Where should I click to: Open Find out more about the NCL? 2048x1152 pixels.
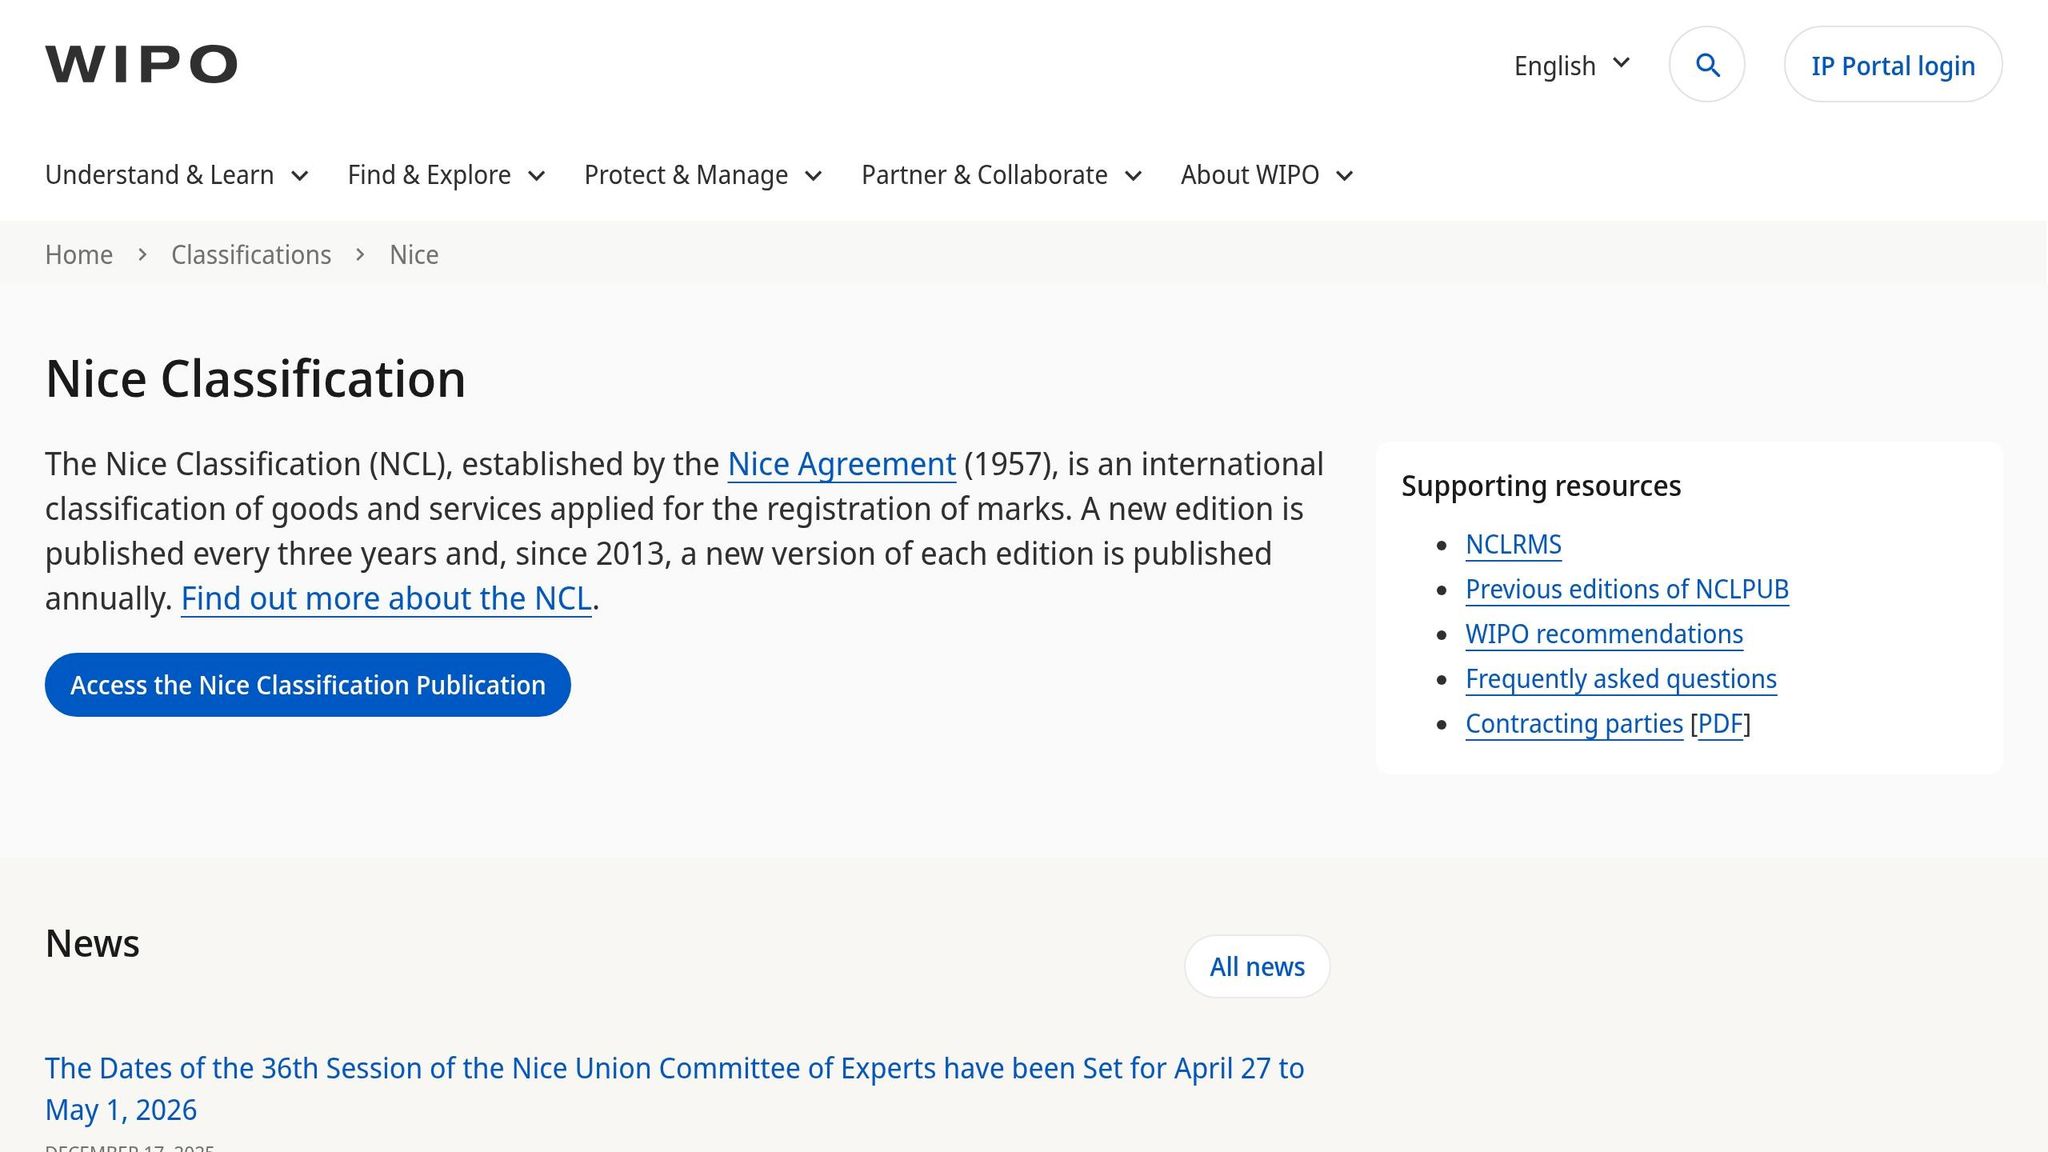pos(386,598)
